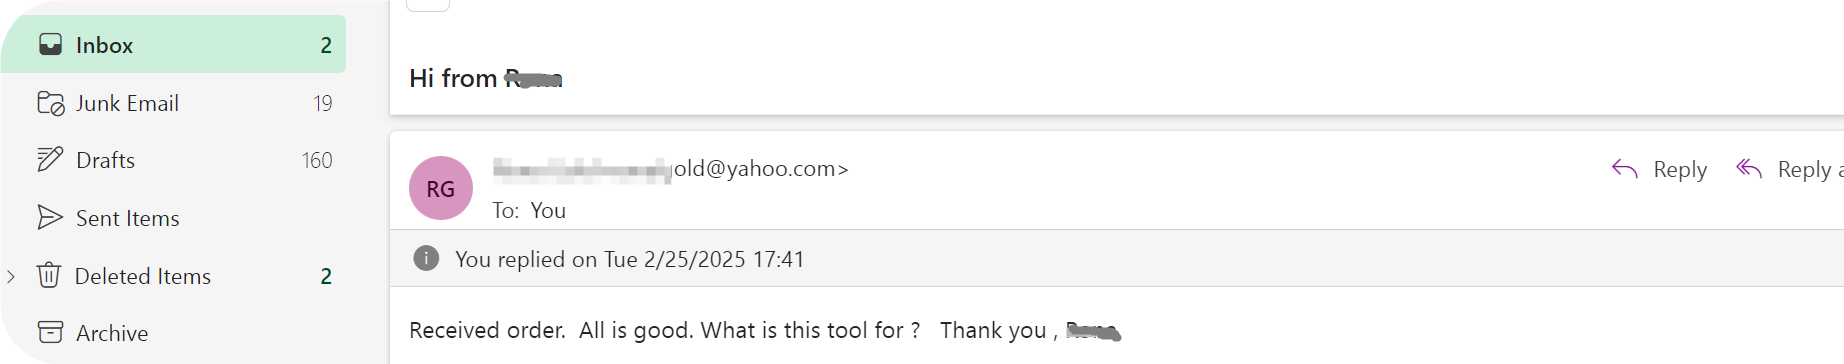Open the Drafts folder
The width and height of the screenshot is (1844, 364).
173,160
